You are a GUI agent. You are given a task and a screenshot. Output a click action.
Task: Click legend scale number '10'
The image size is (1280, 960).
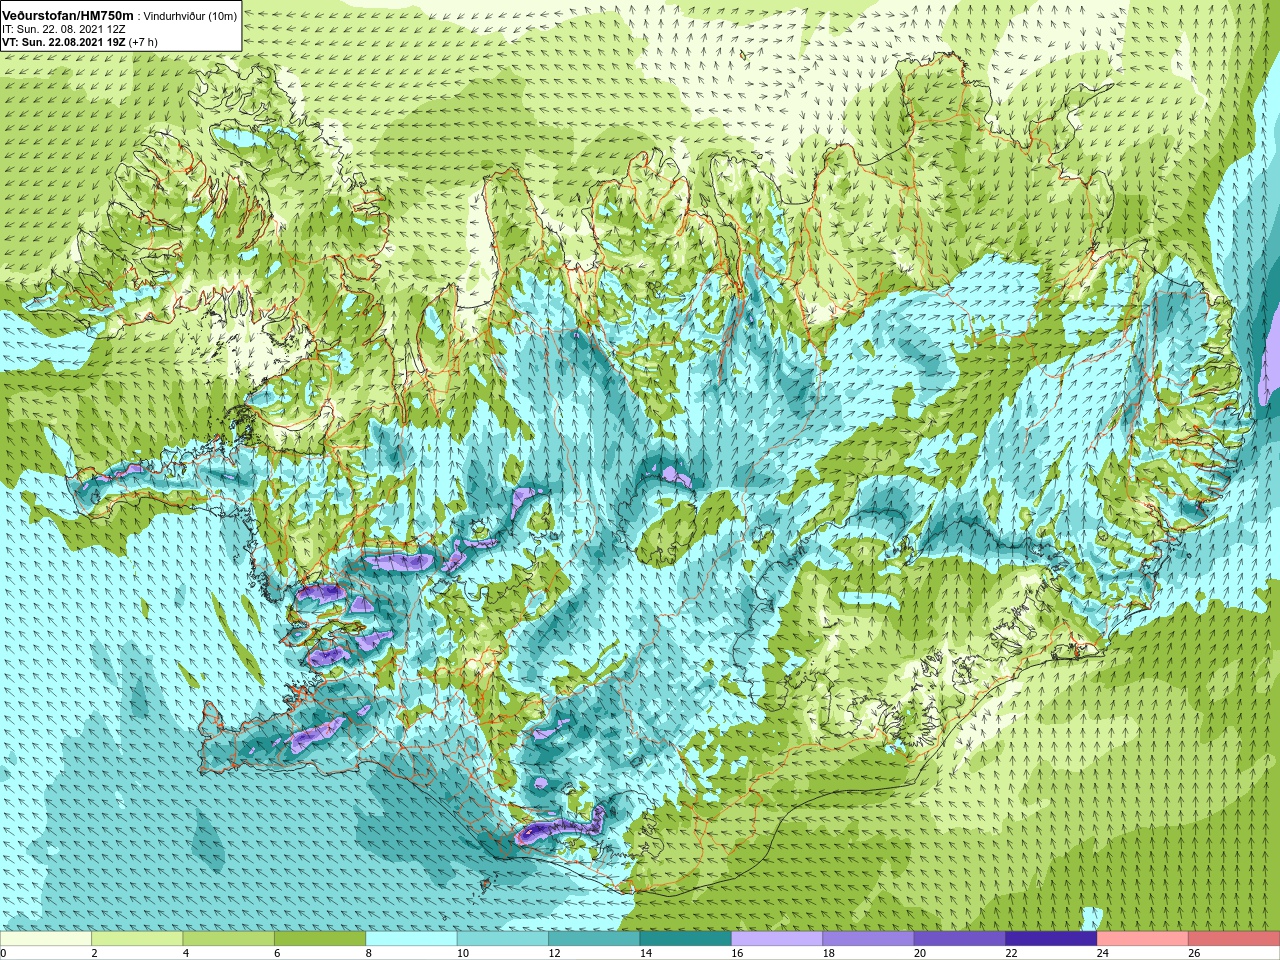click(x=462, y=953)
